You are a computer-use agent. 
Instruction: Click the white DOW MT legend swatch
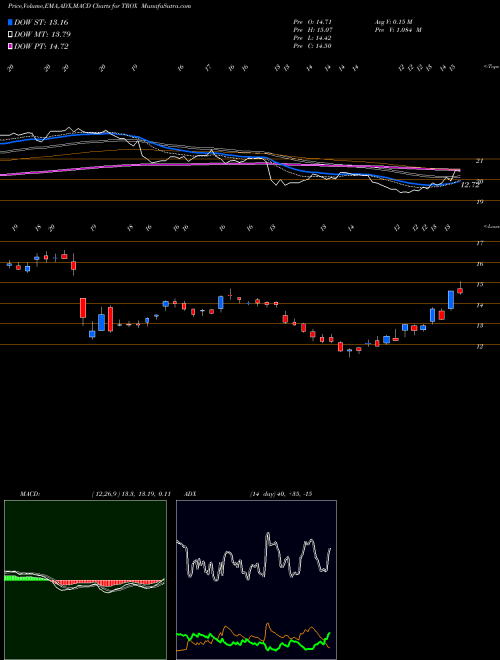(x=10, y=35)
